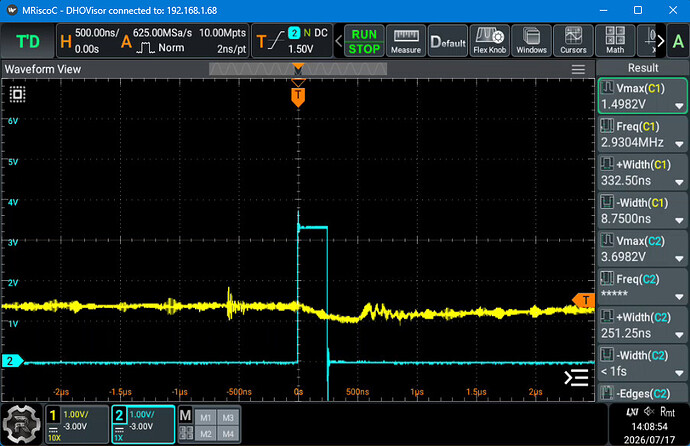Expand the +Width(C2) result dropdown arrow
The width and height of the screenshot is (690, 446).
pos(679,335)
